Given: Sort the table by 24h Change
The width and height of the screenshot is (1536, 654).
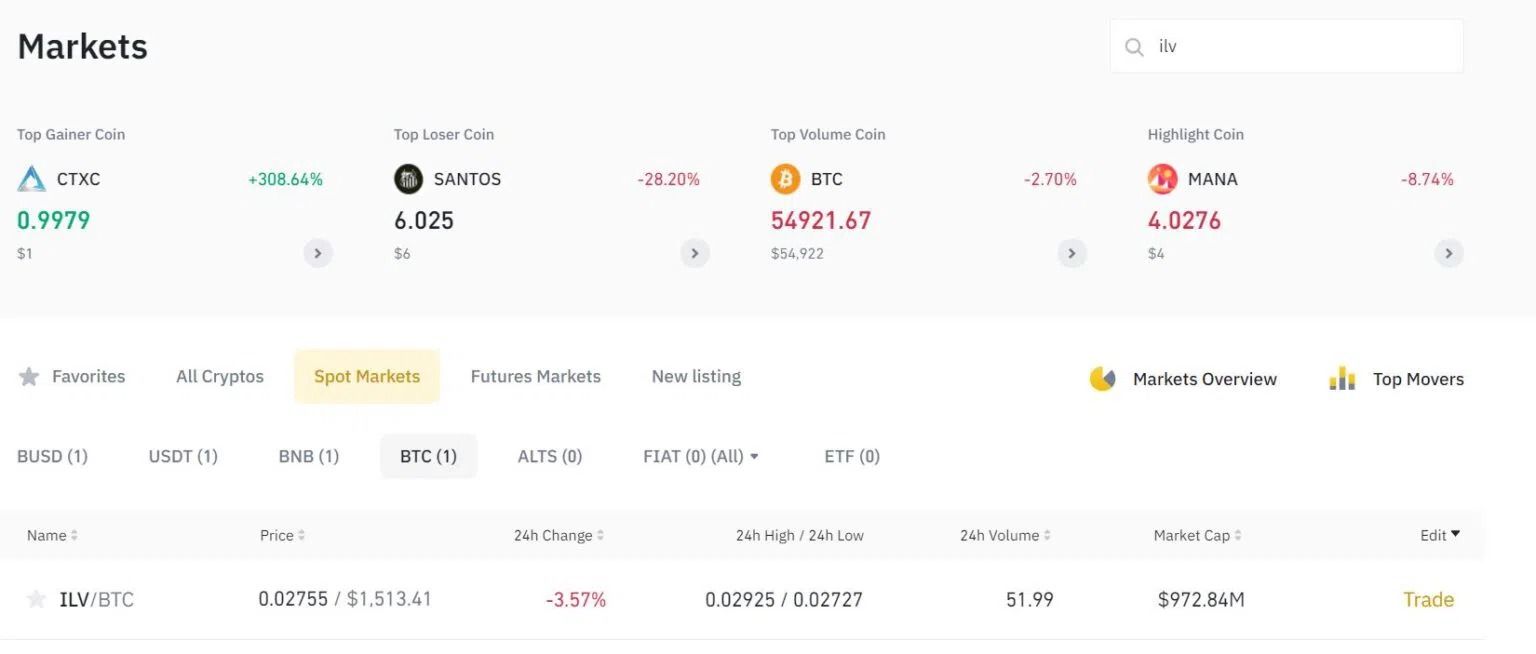Looking at the screenshot, I should click(x=600, y=536).
